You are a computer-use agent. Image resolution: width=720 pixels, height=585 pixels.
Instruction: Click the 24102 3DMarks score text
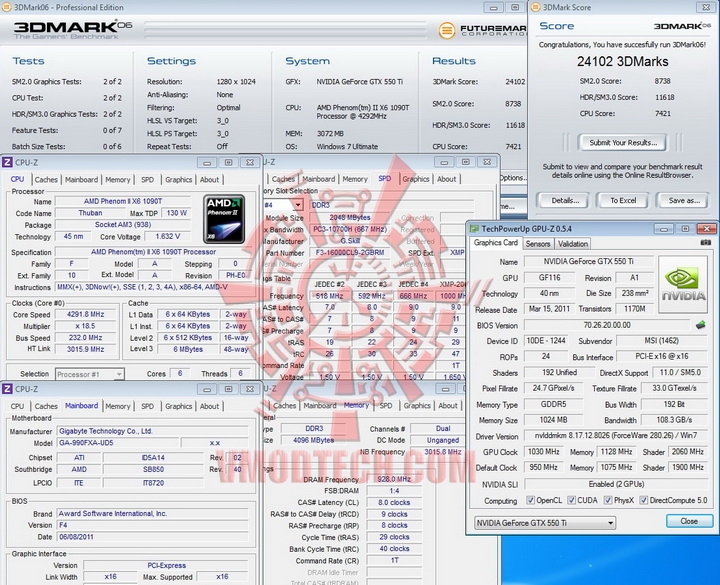tap(623, 62)
